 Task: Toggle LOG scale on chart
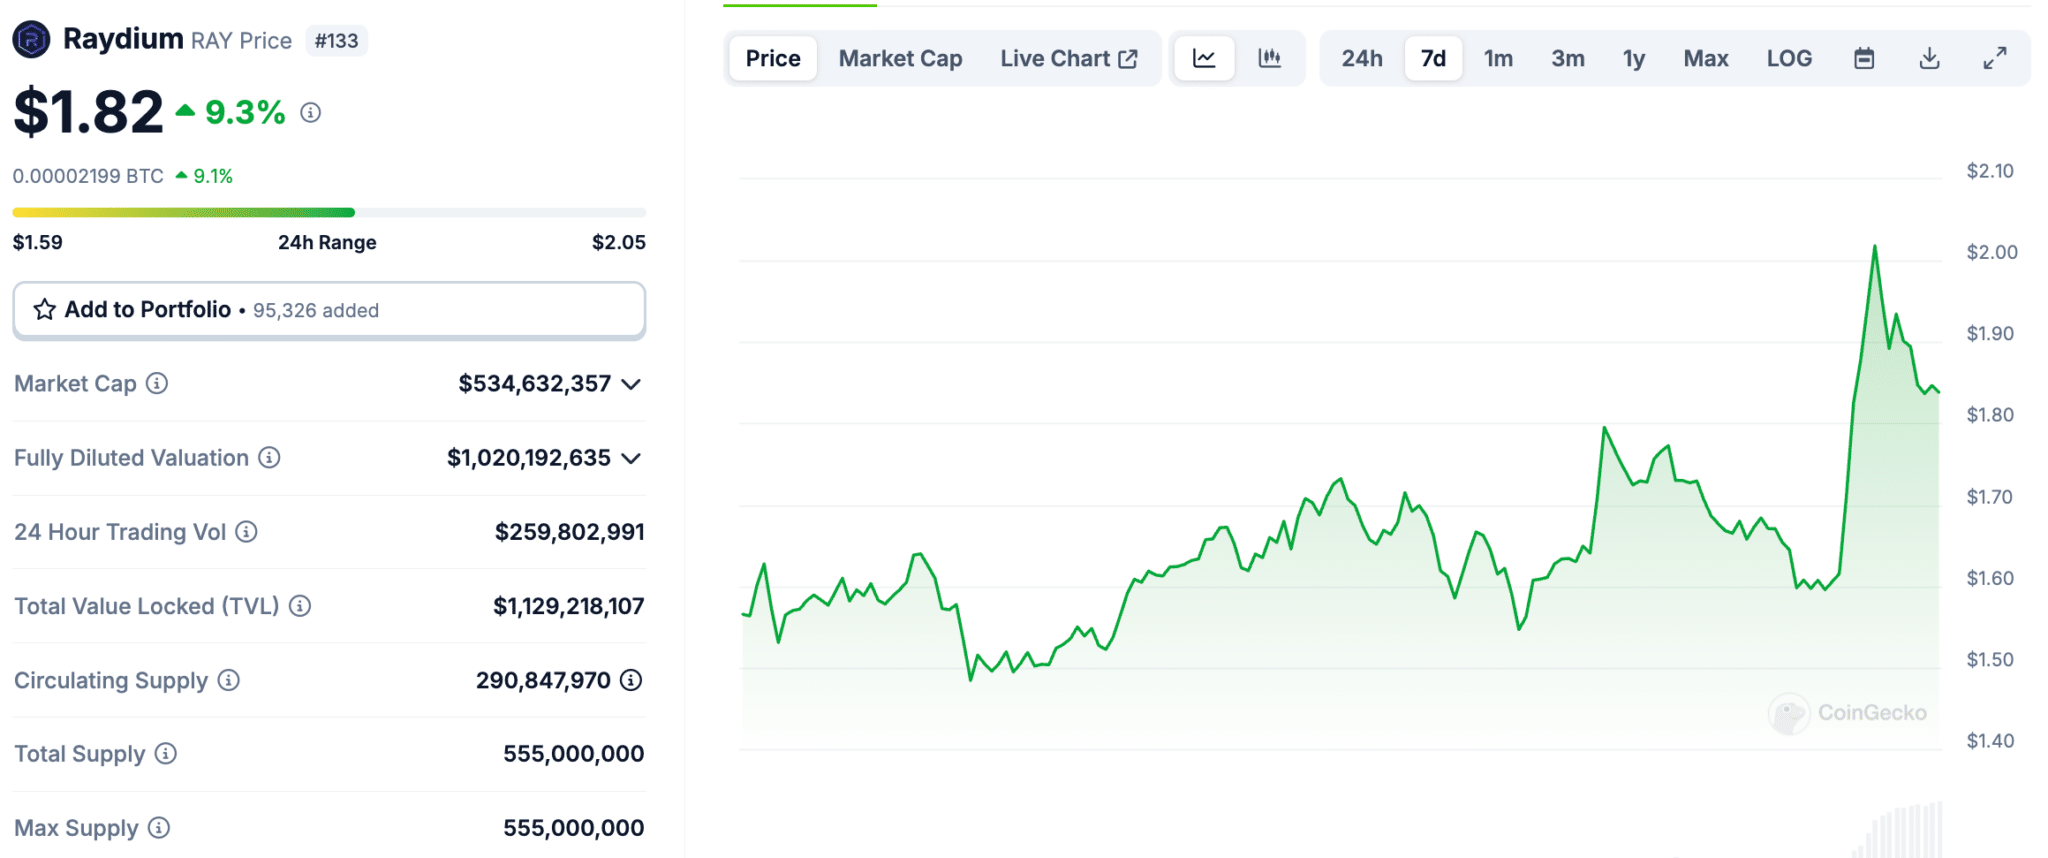point(1789,58)
